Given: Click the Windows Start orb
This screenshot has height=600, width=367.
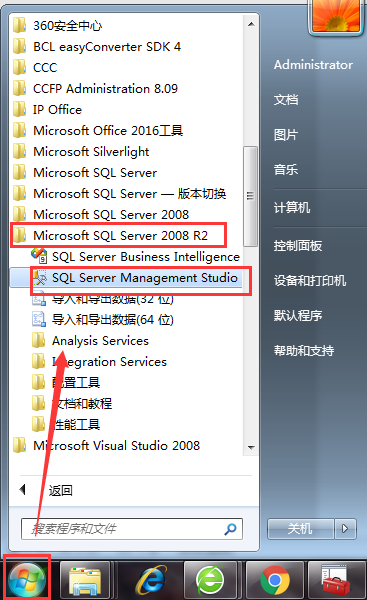Looking at the screenshot, I should (26, 579).
